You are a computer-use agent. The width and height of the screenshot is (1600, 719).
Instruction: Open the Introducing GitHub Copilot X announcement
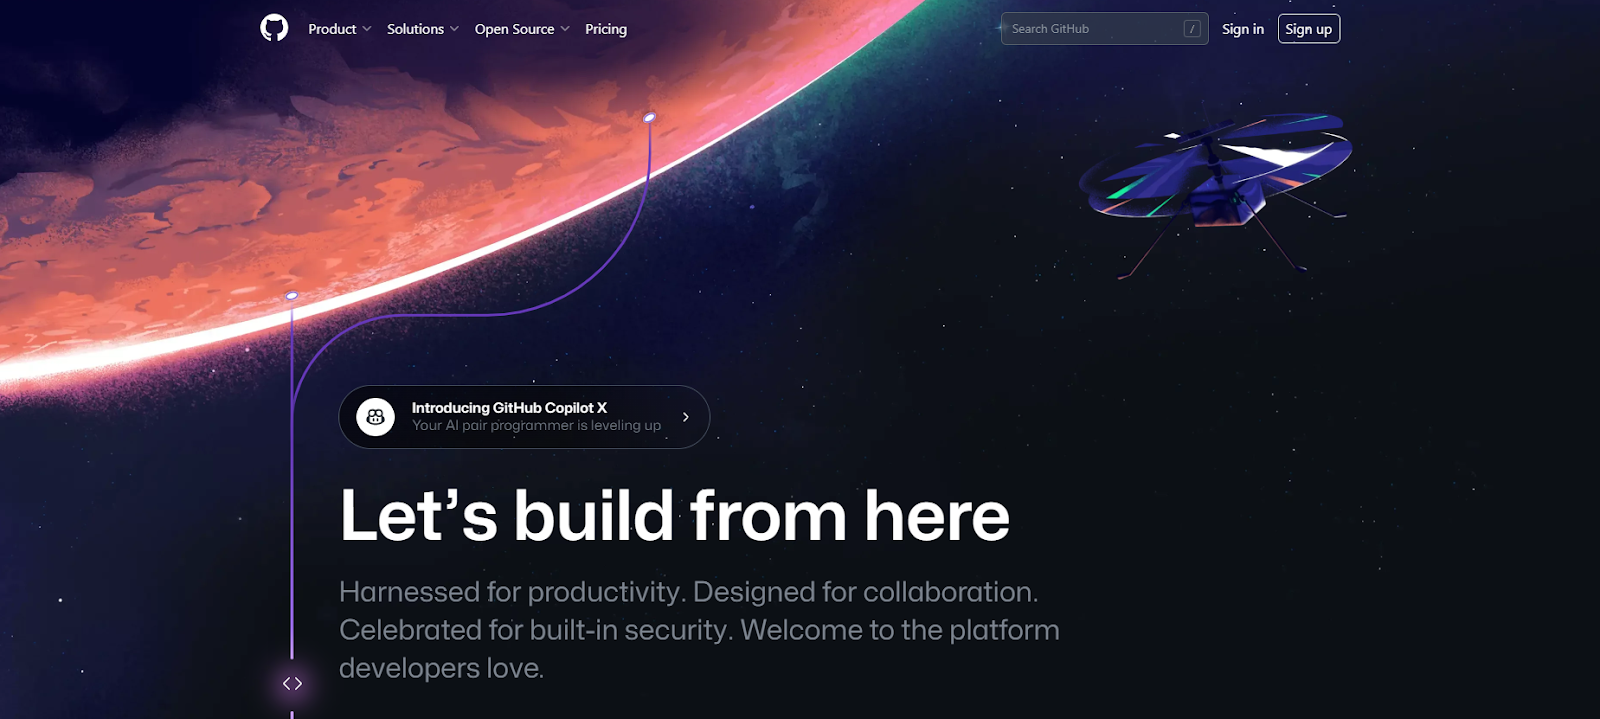click(x=524, y=417)
